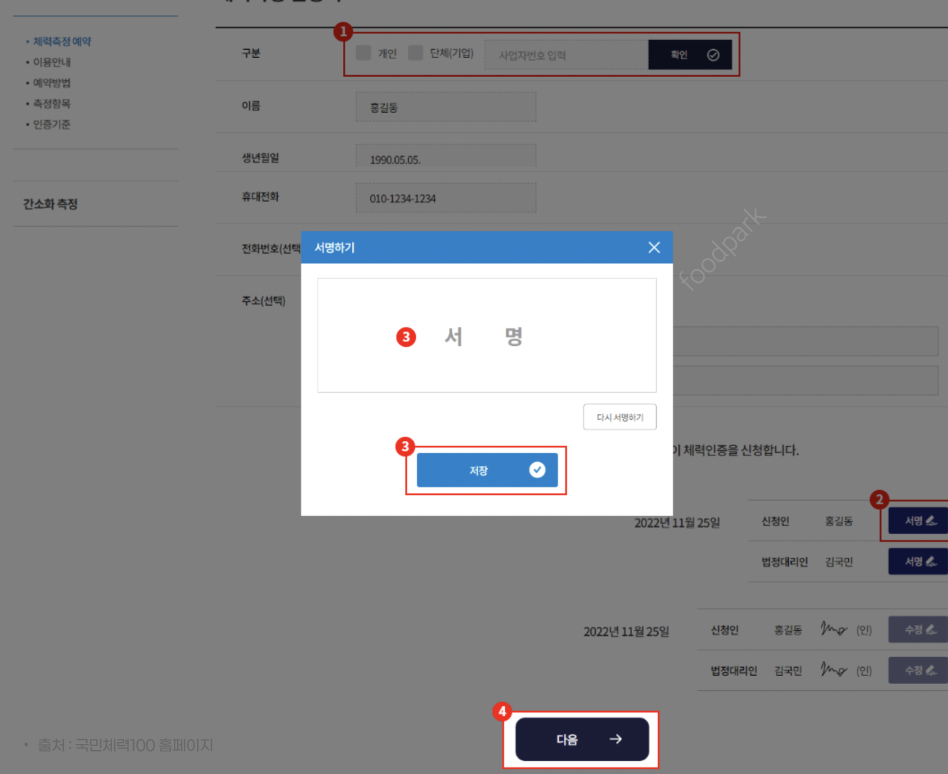Open 예약방법 sidebar menu
Viewport: 948px width, 774px height.
52,82
